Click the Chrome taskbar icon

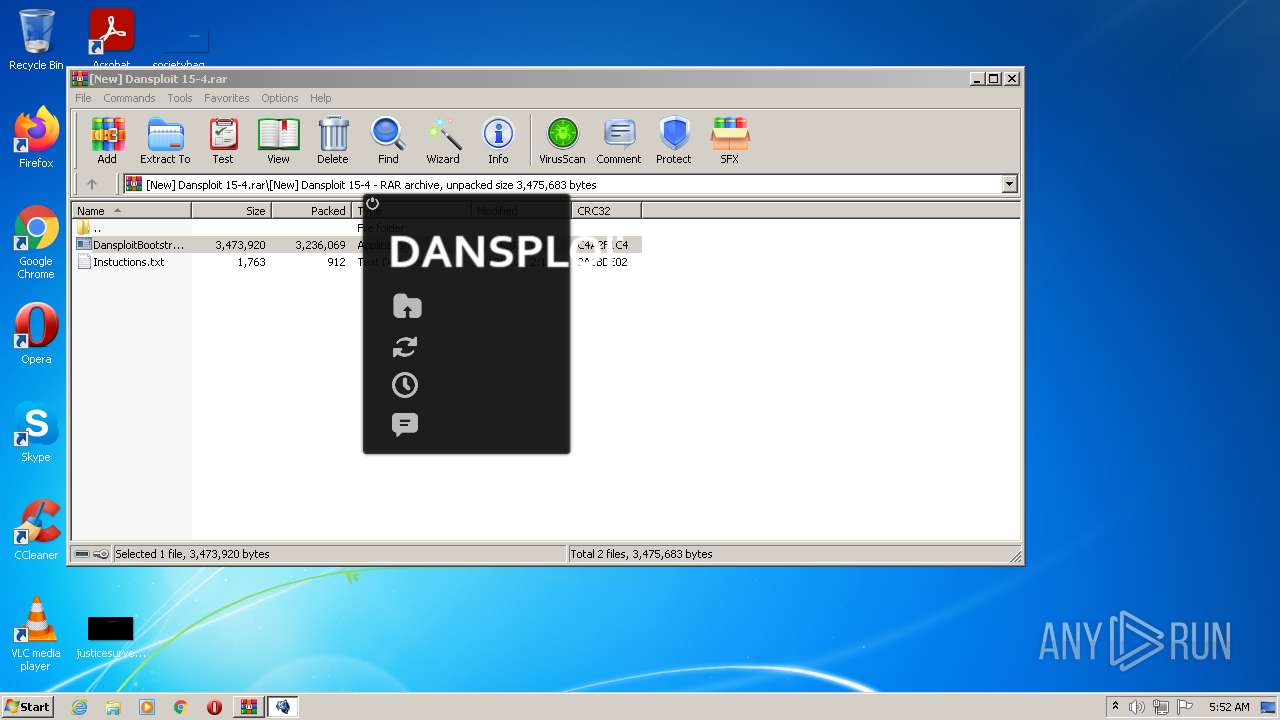181,707
